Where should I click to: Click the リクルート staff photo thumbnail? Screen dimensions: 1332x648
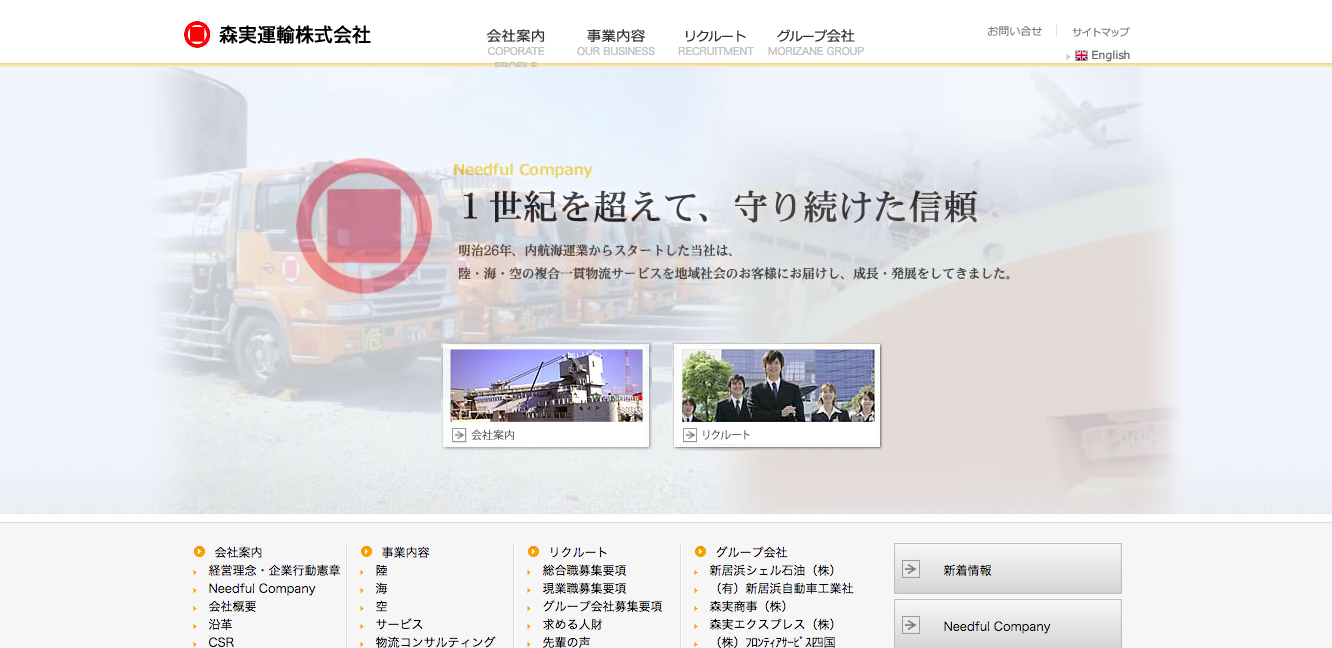[777, 385]
